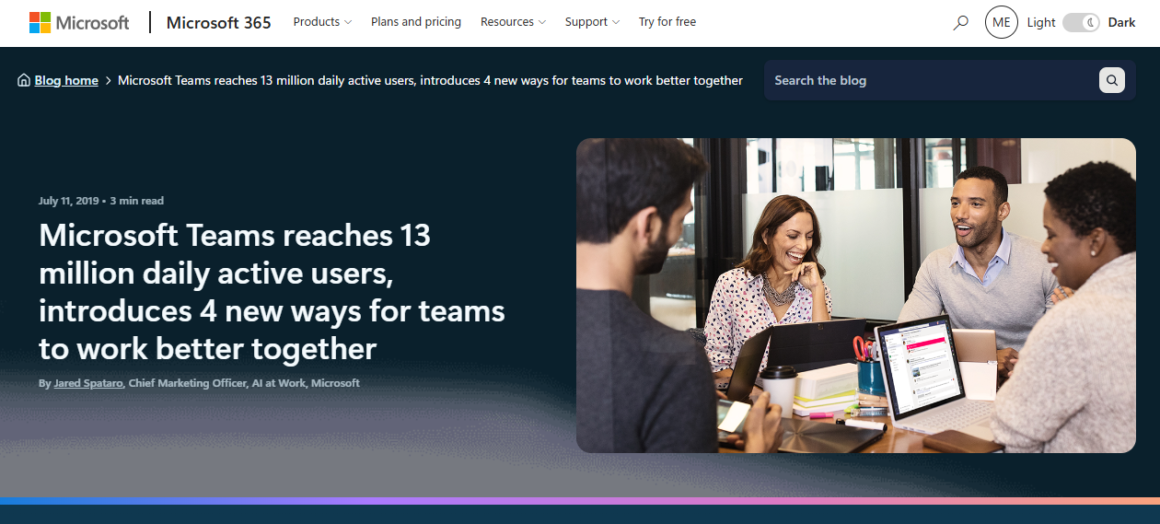Select Try for free
The image size is (1160, 524).
667,22
